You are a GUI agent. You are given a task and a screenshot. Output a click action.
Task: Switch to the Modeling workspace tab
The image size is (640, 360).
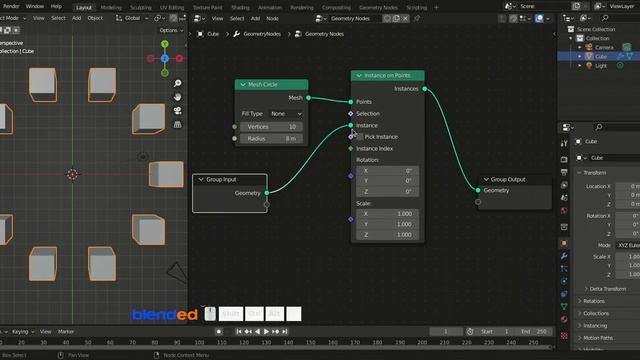pos(111,7)
